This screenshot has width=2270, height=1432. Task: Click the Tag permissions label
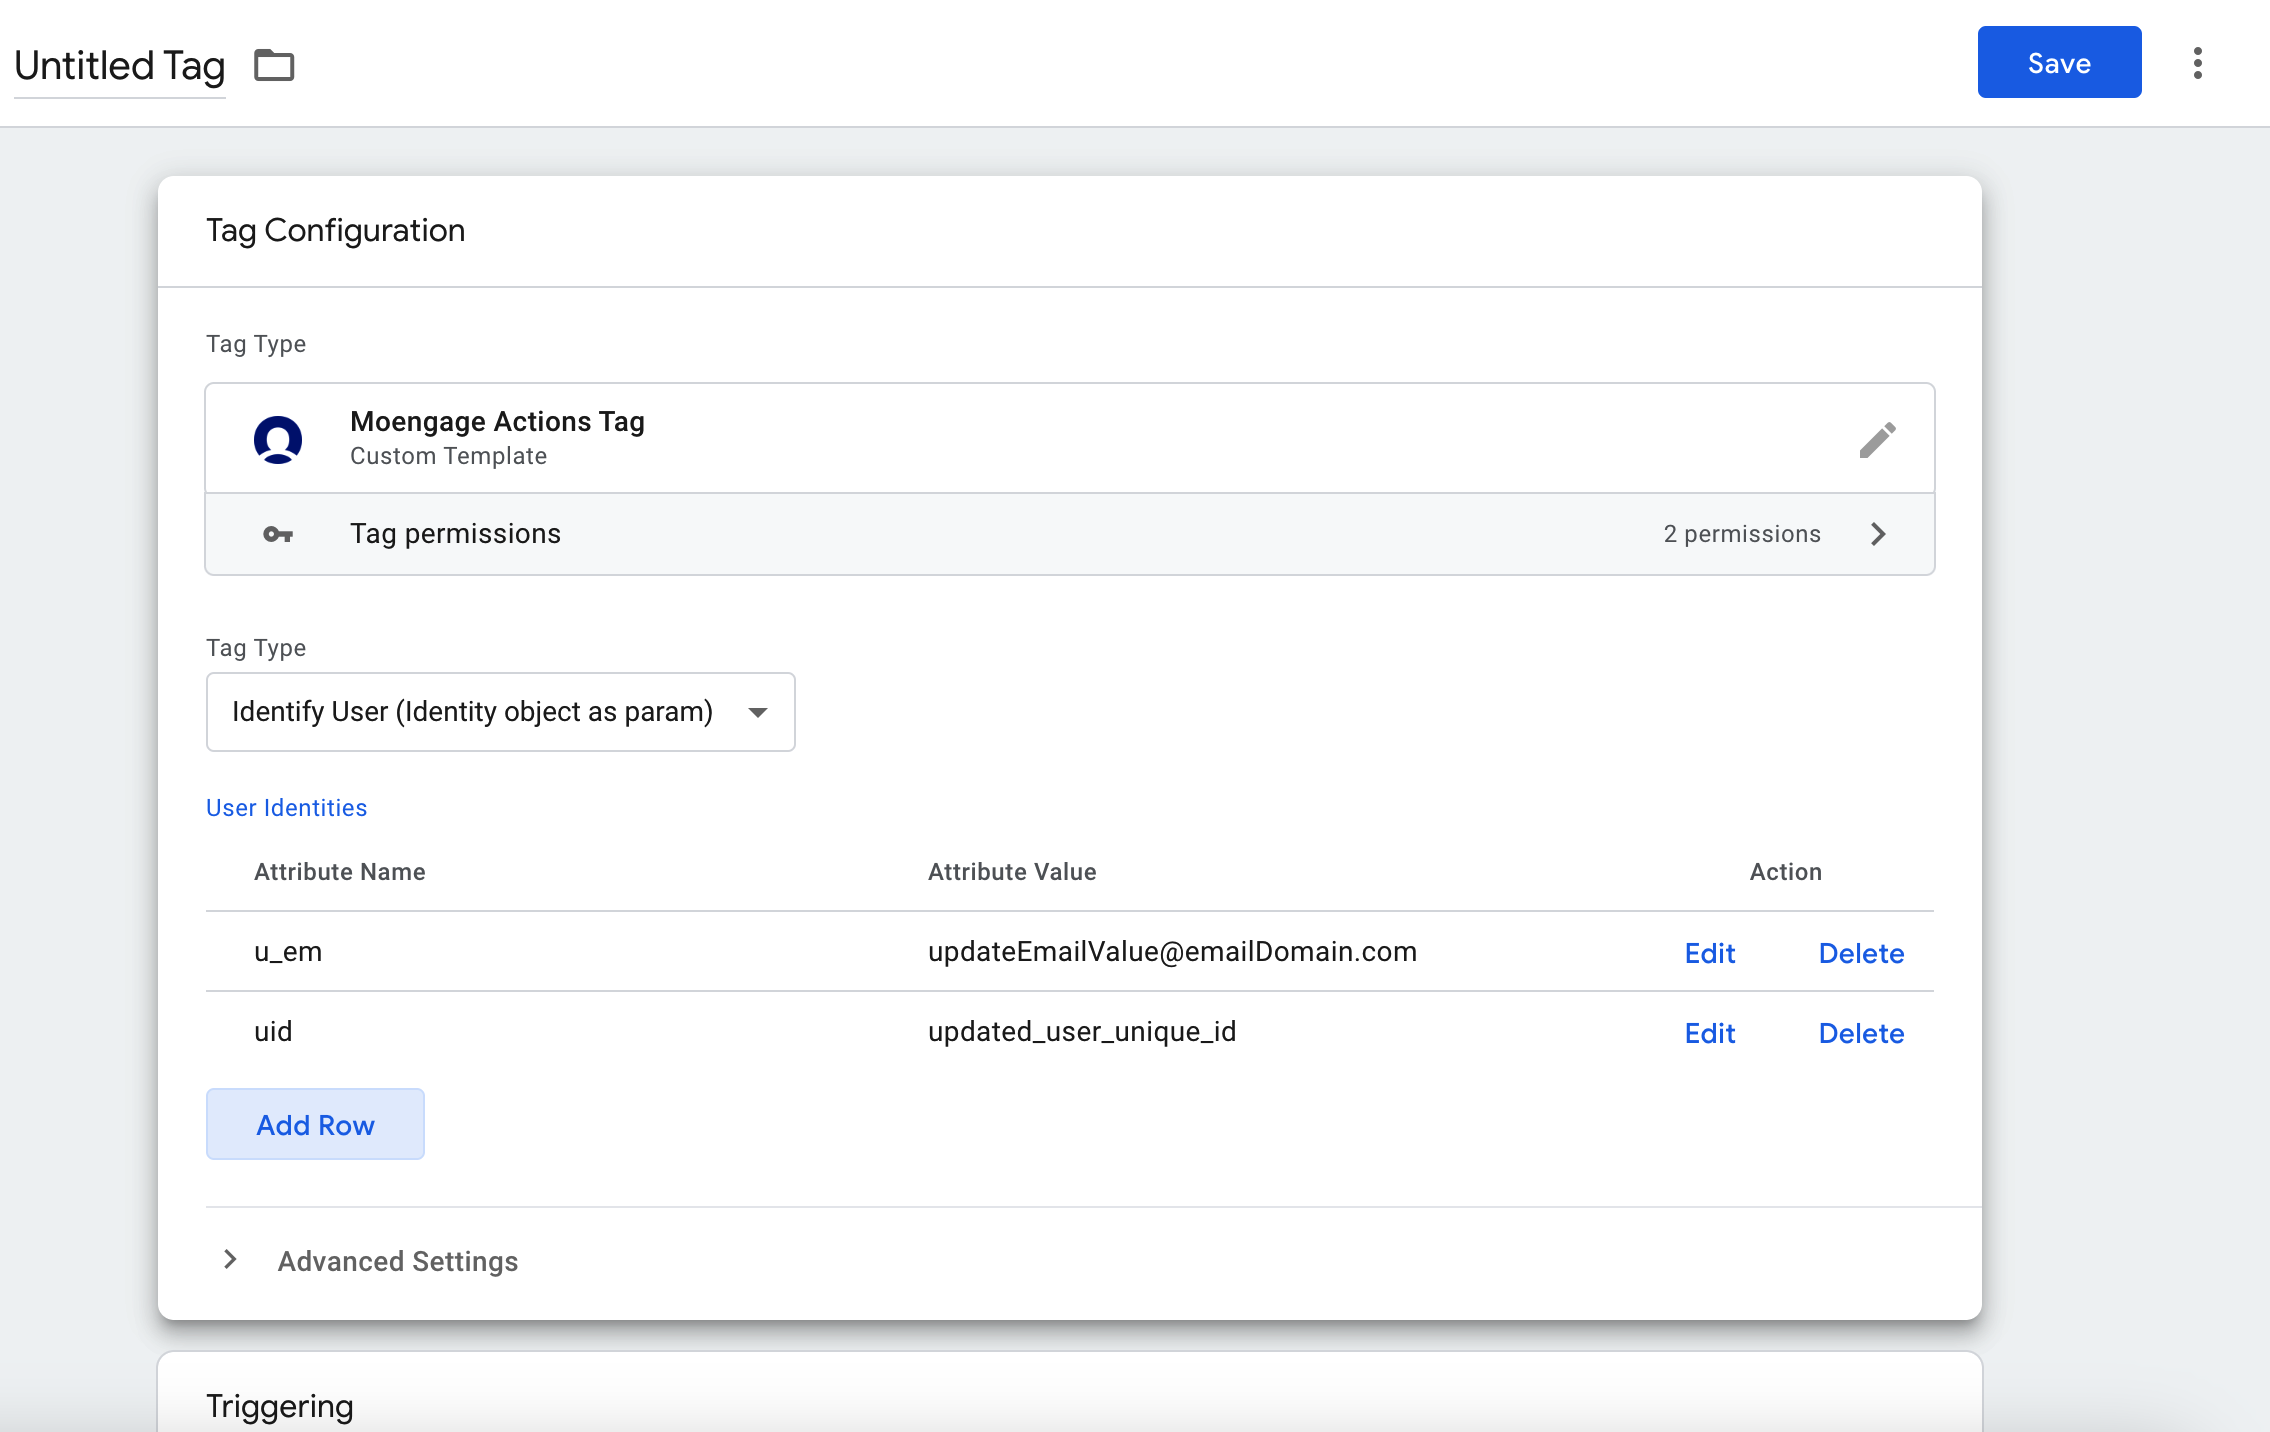coord(455,534)
